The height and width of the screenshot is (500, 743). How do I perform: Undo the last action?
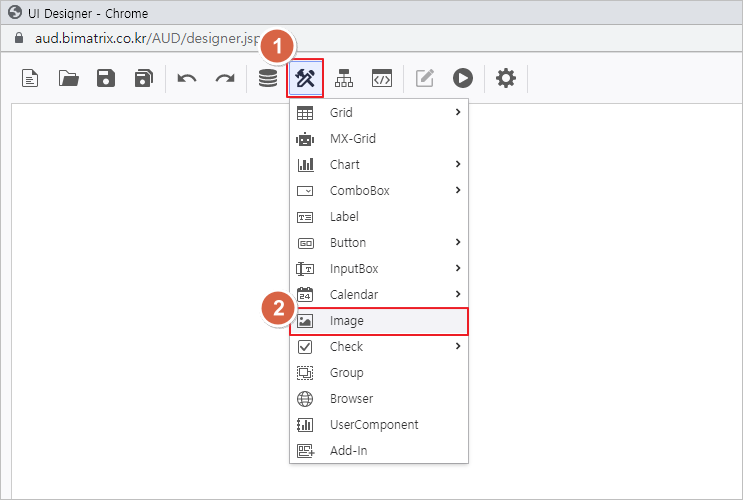point(187,78)
